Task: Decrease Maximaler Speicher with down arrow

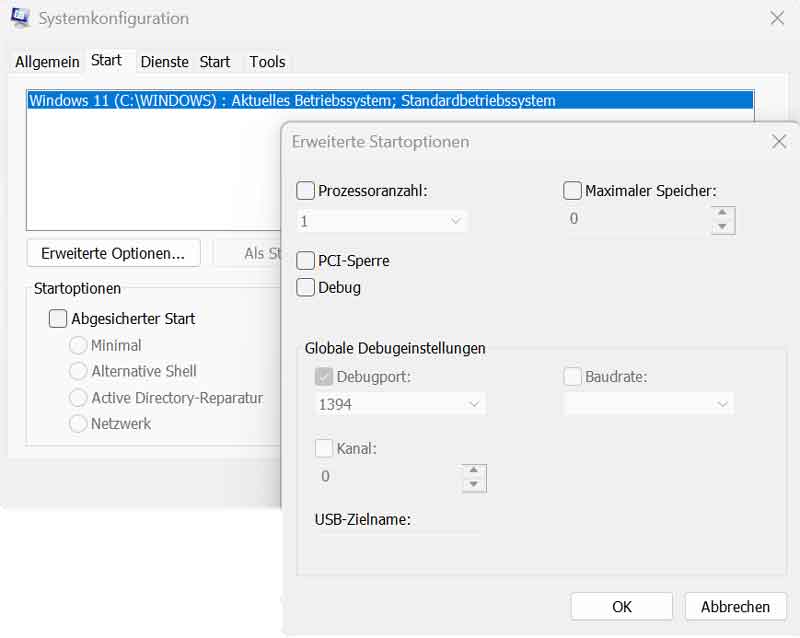Action: (722, 227)
